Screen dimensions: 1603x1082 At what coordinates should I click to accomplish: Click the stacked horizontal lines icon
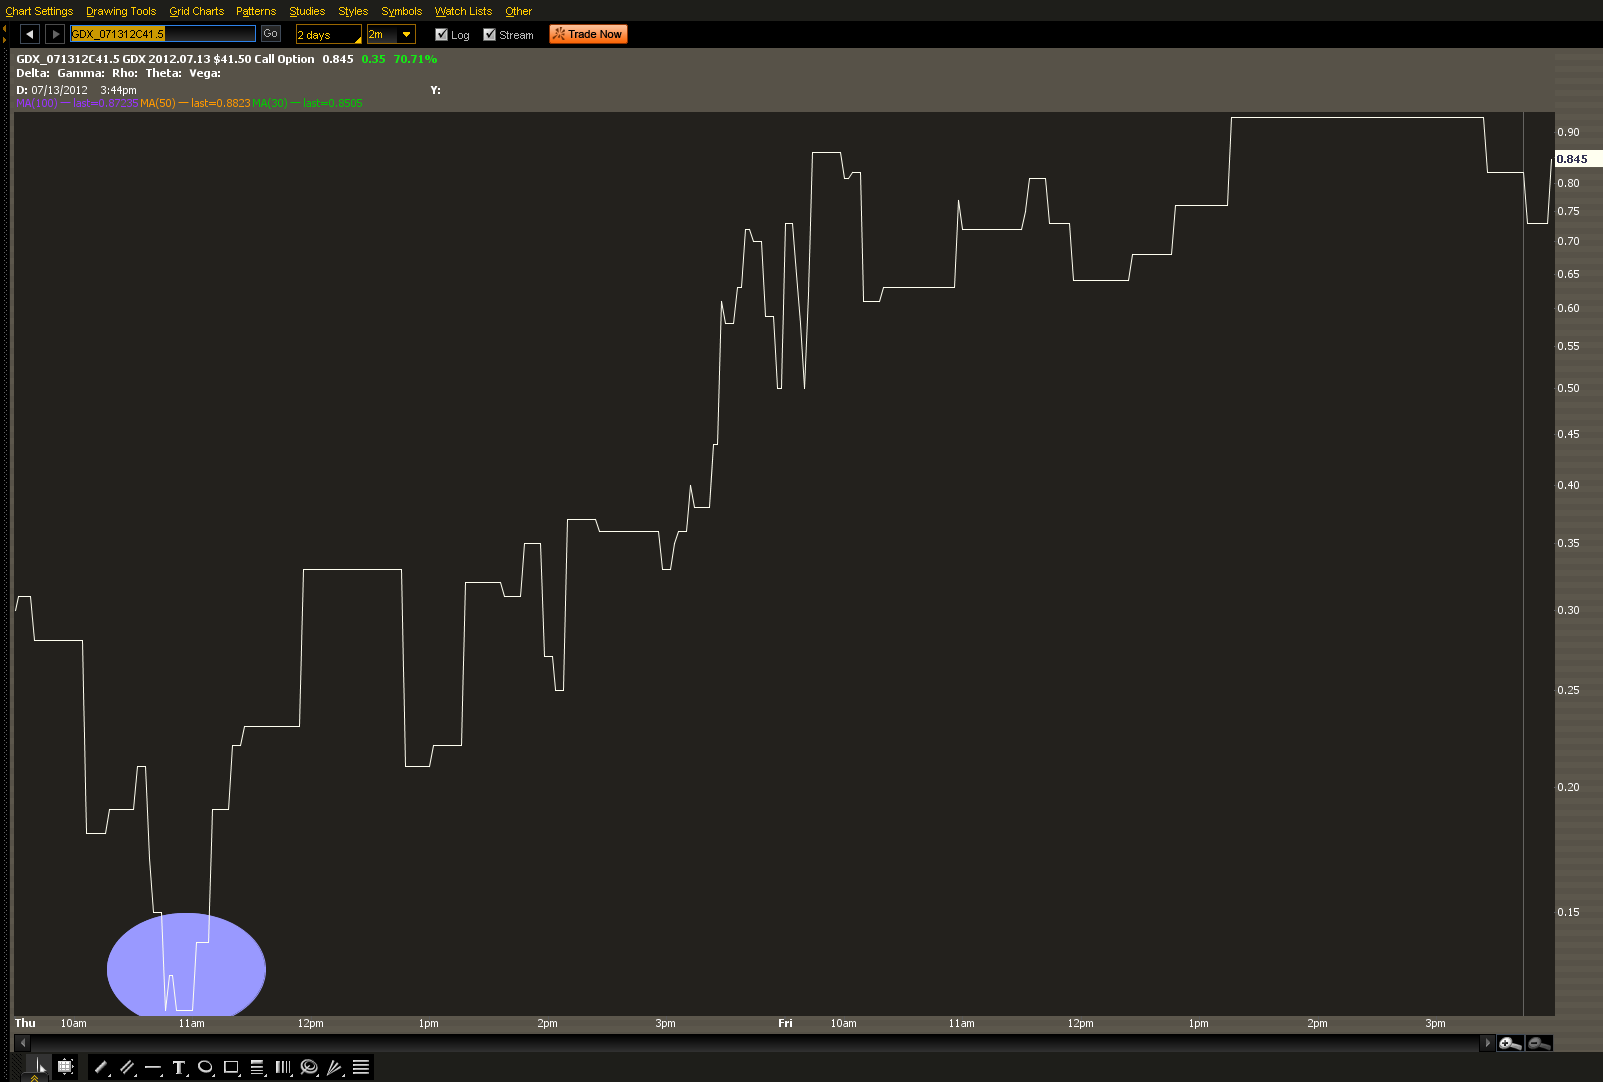[x=361, y=1067]
